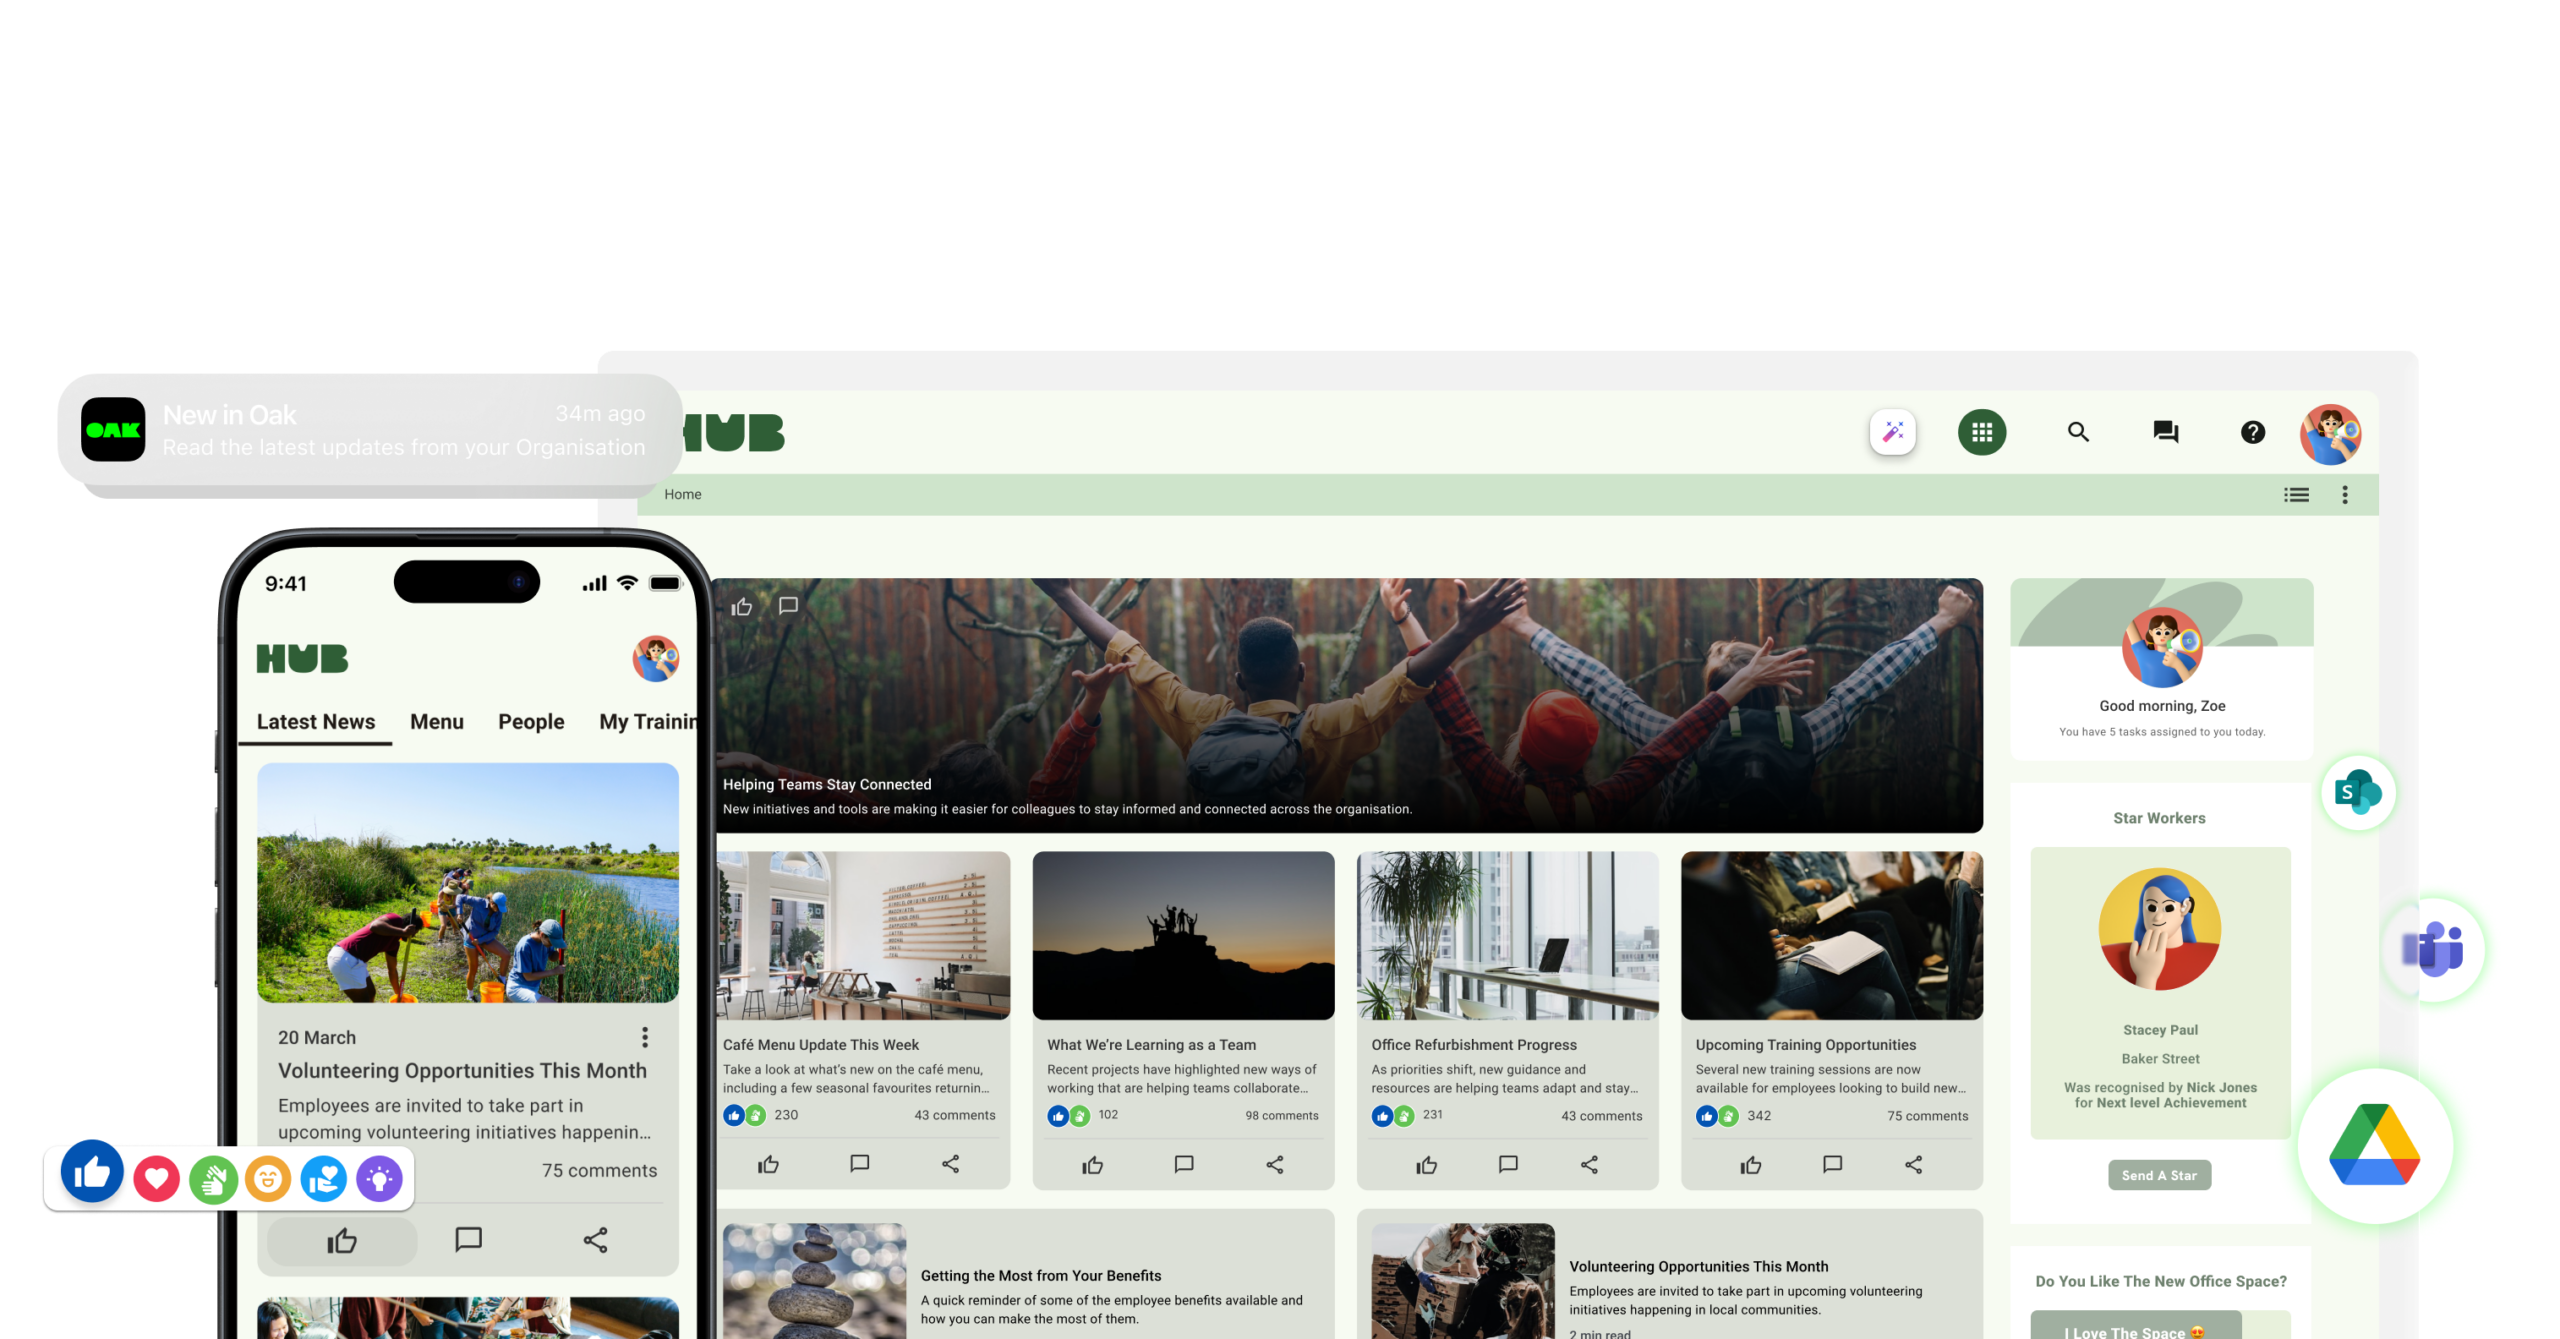
Task: Open the list view menu in breadcrumb bar
Action: (x=2296, y=495)
